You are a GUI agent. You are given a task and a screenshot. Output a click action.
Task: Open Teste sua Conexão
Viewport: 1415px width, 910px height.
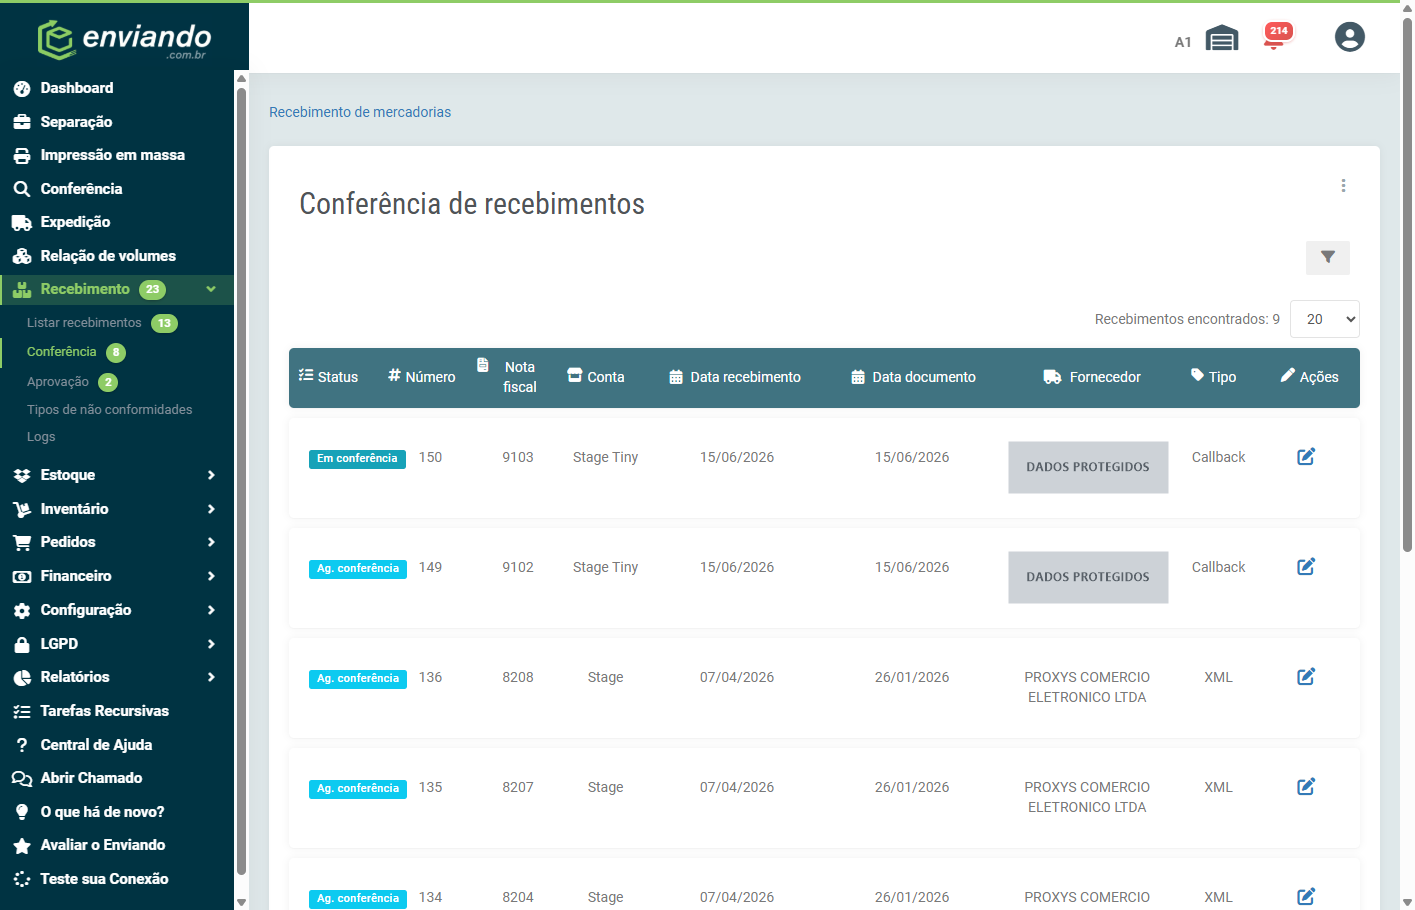coord(117,879)
